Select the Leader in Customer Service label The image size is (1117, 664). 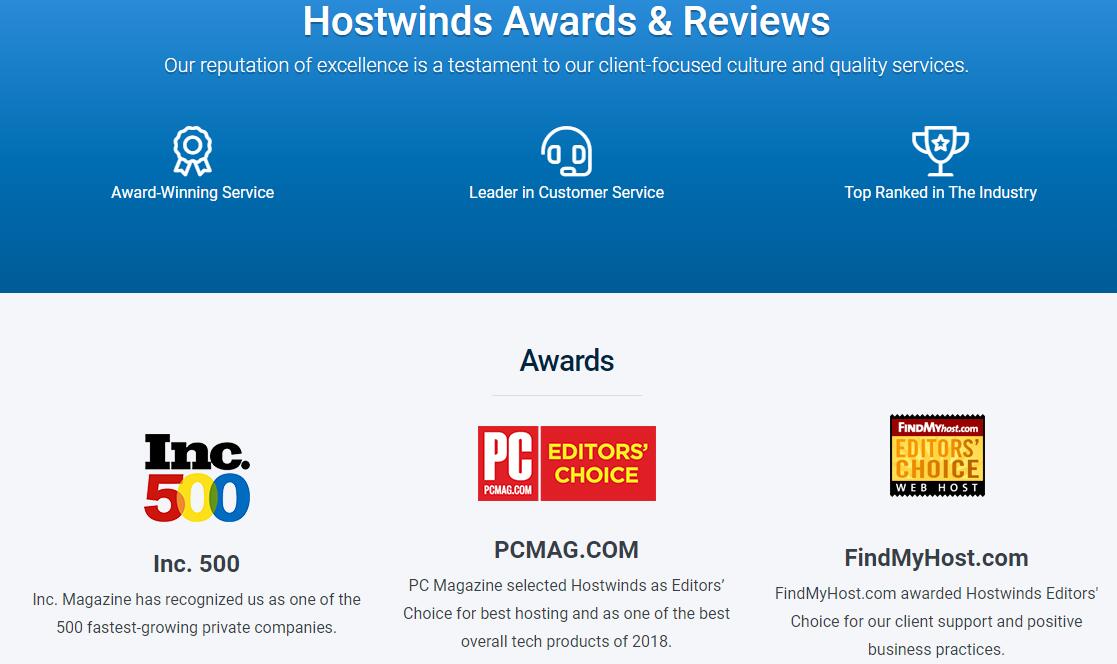point(566,192)
